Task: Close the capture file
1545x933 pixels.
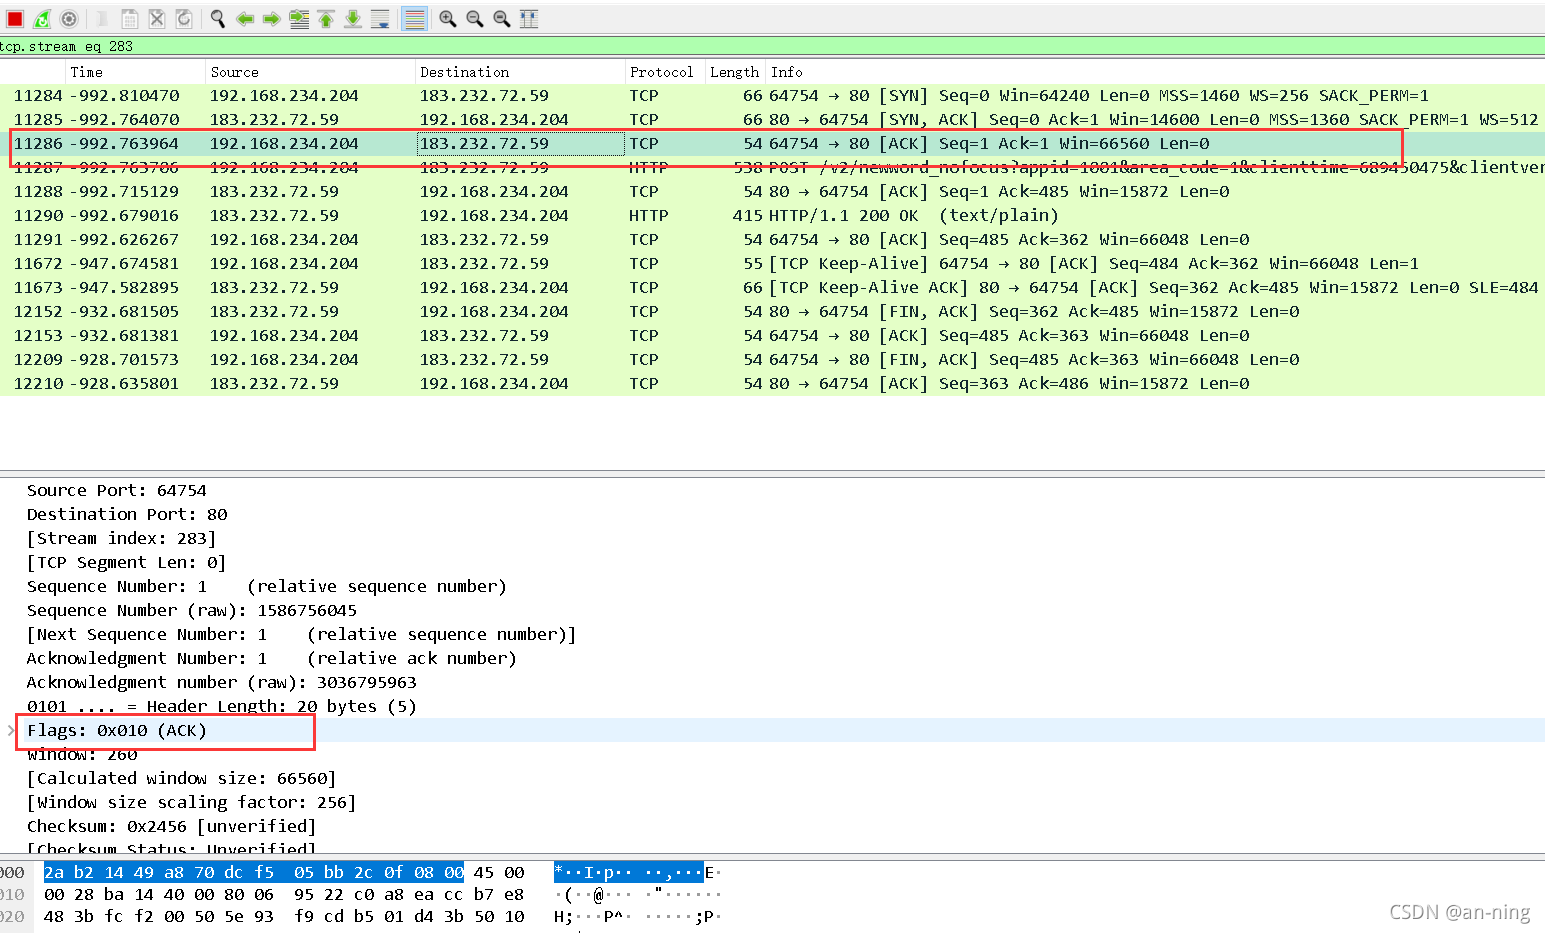Action: [x=157, y=19]
